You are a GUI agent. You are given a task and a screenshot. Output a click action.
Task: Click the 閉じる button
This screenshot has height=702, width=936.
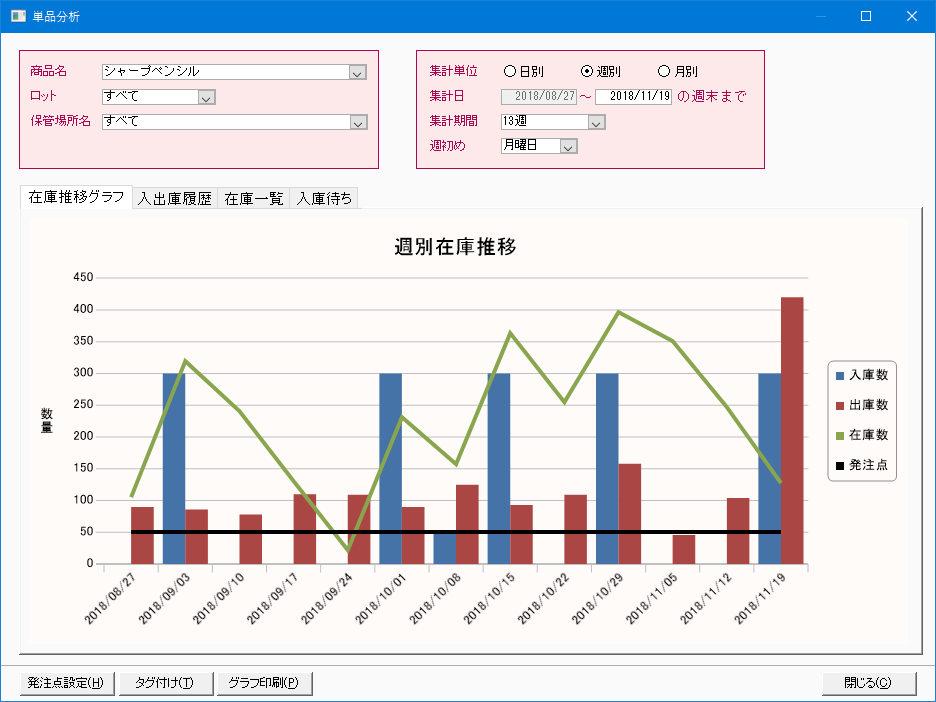coord(867,683)
